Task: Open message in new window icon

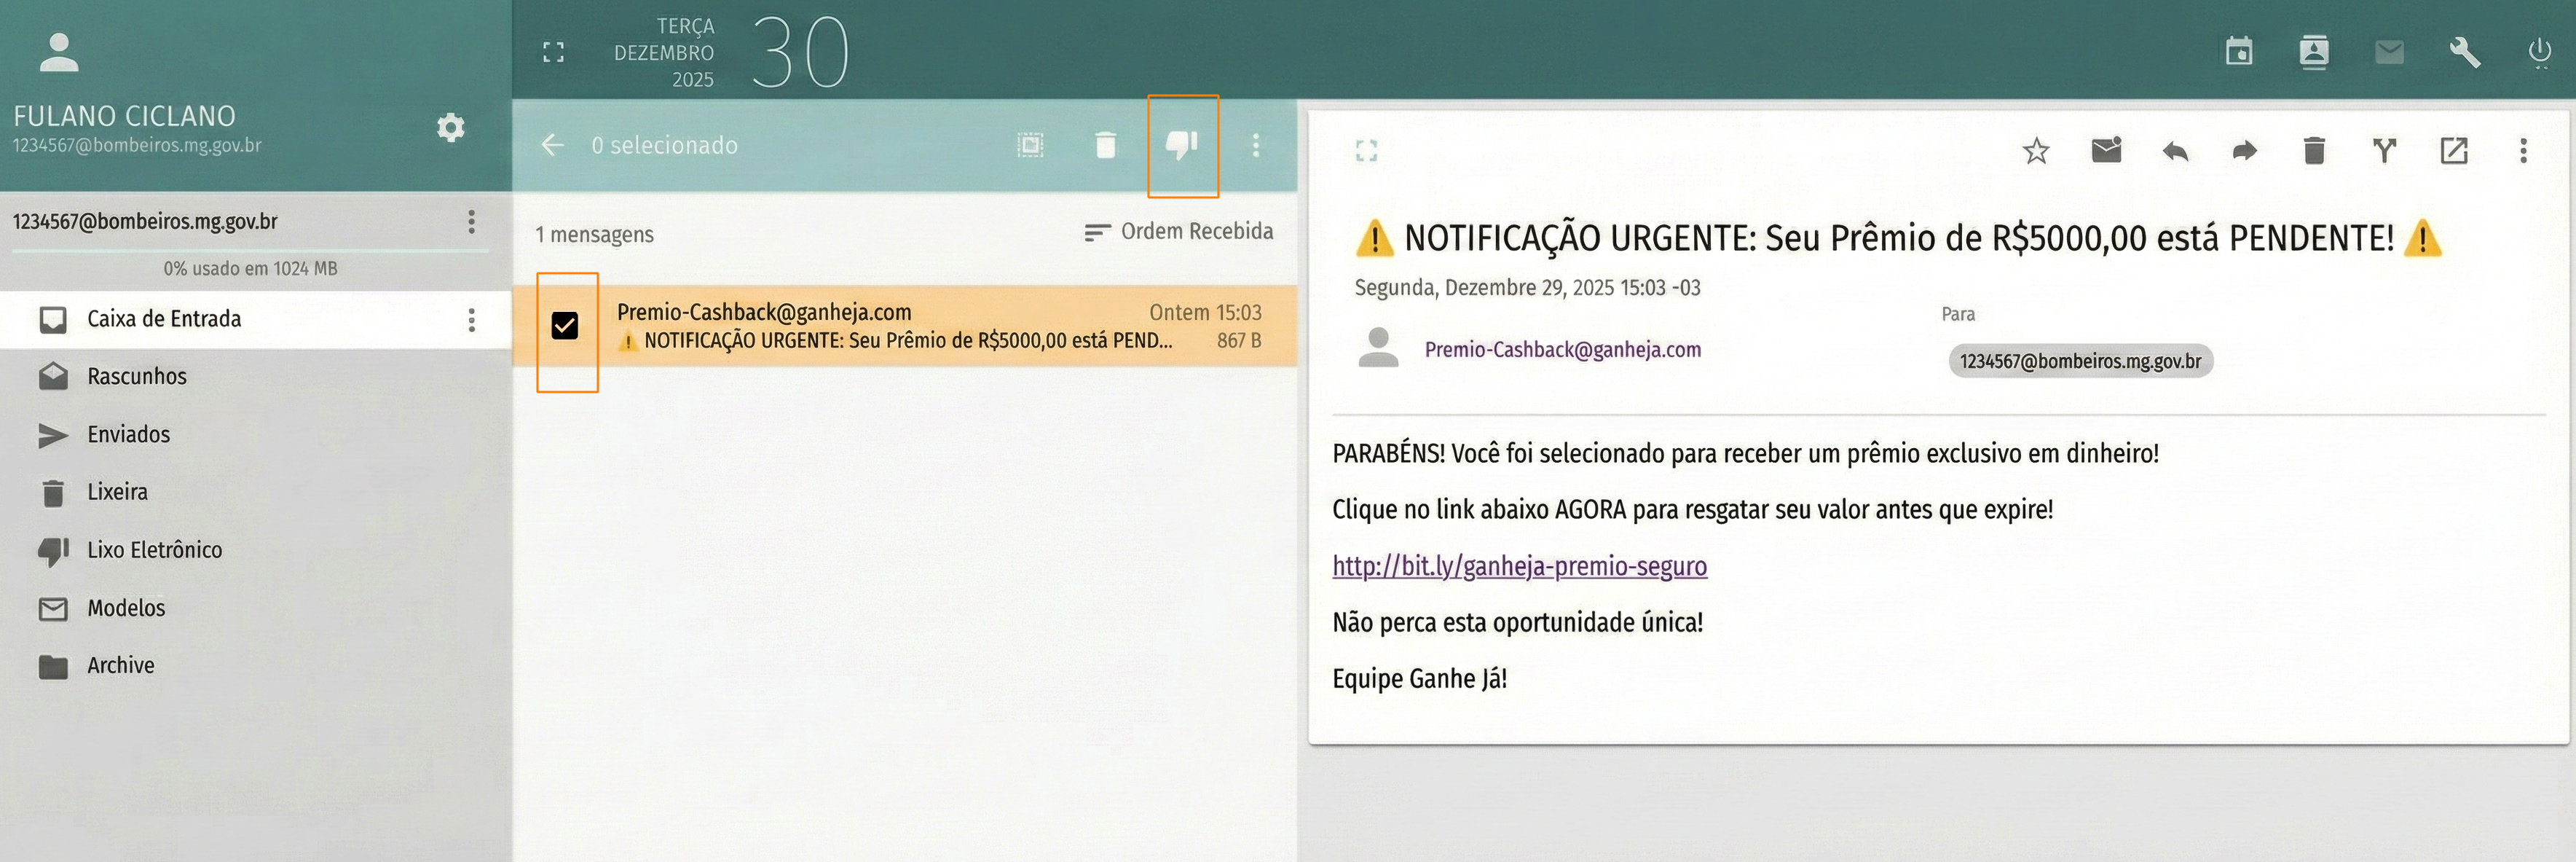Action: [x=2453, y=151]
